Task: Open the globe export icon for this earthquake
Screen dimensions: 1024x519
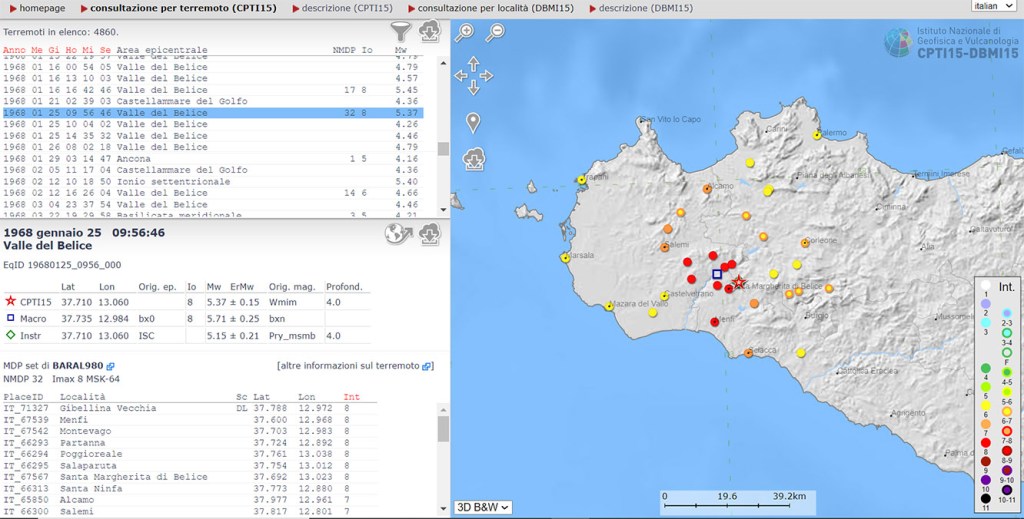Action: 398,234
